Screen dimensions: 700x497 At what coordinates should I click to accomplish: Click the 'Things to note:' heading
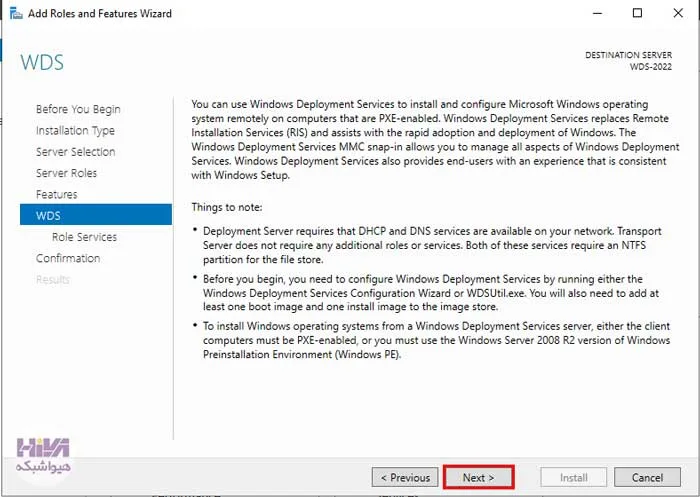tap(227, 207)
